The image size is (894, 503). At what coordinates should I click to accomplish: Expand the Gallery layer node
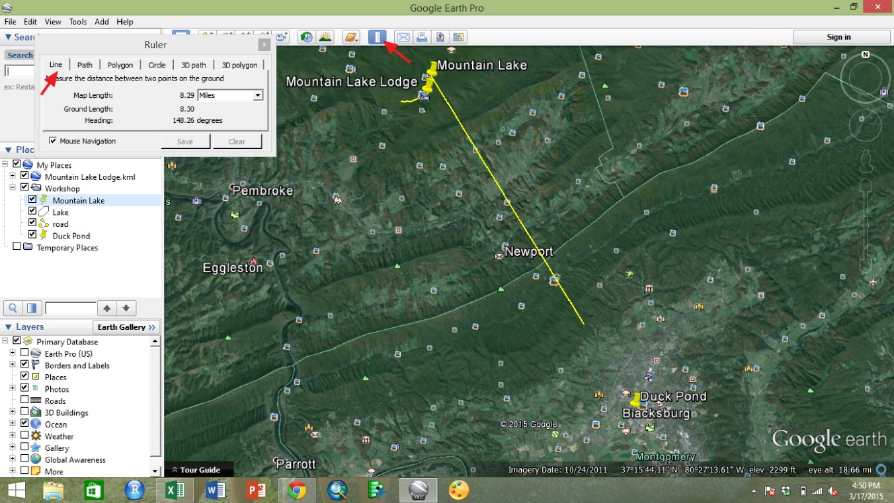click(x=13, y=448)
